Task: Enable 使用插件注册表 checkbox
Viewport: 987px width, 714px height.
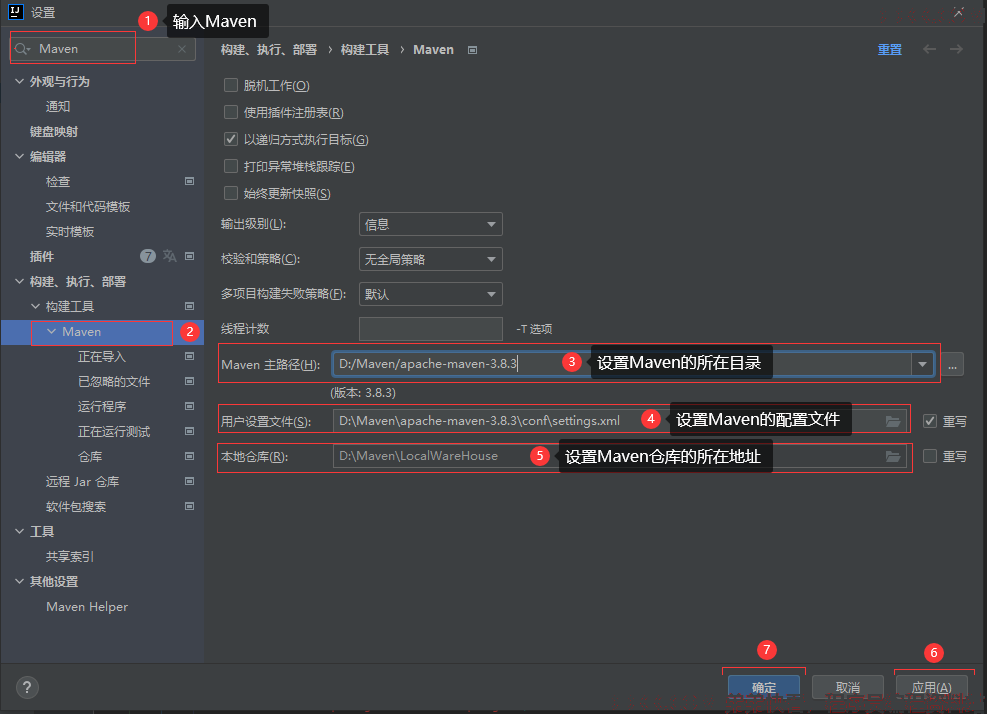Action: coord(231,112)
